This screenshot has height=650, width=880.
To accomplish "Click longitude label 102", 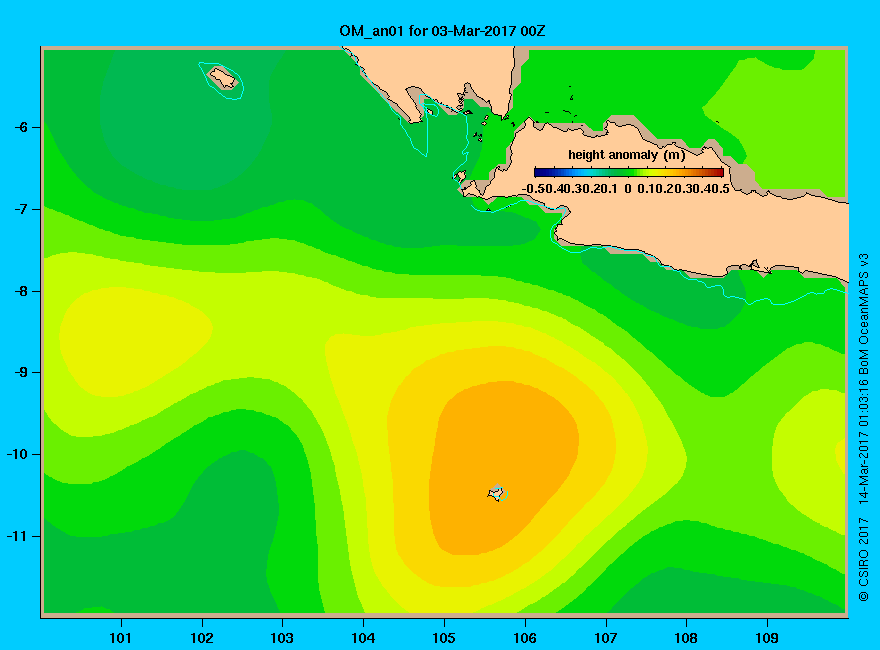I will [201, 638].
